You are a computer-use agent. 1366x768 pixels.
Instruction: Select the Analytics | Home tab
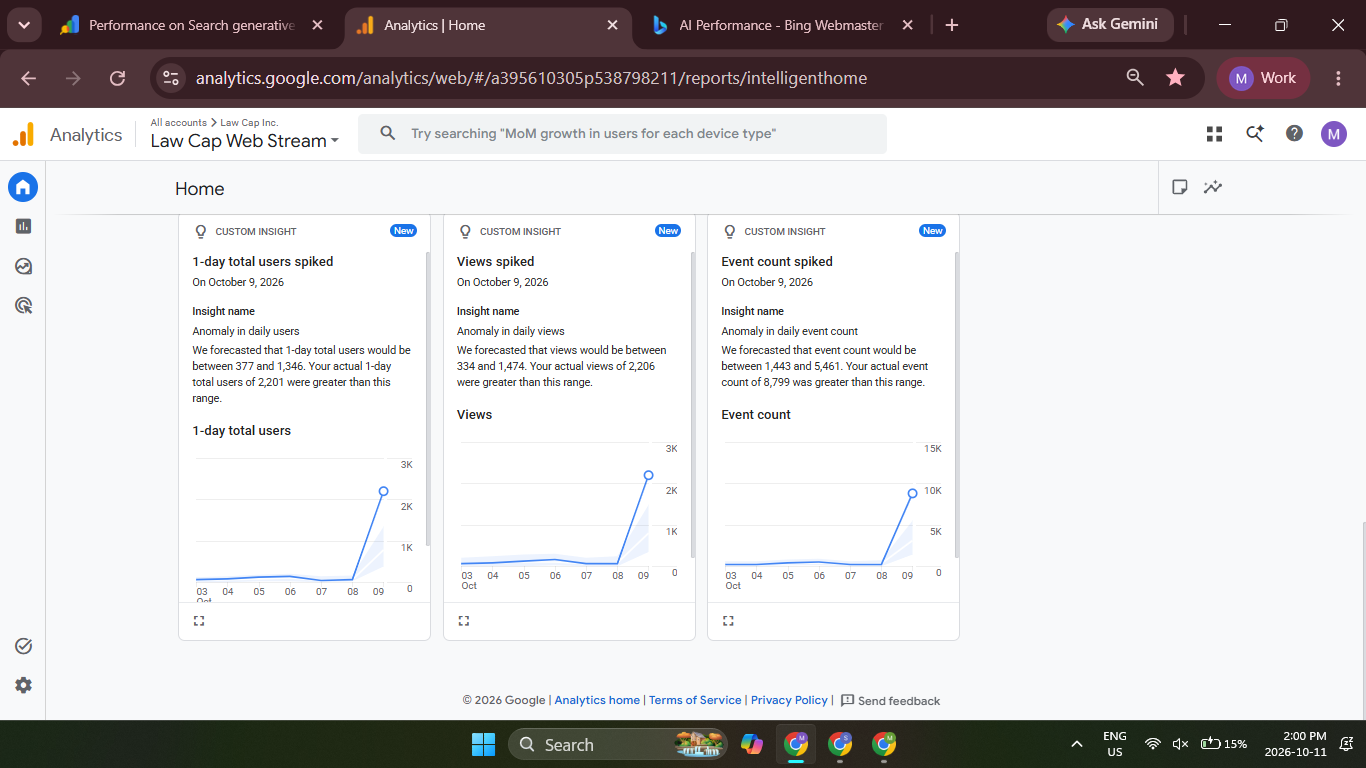(x=488, y=25)
